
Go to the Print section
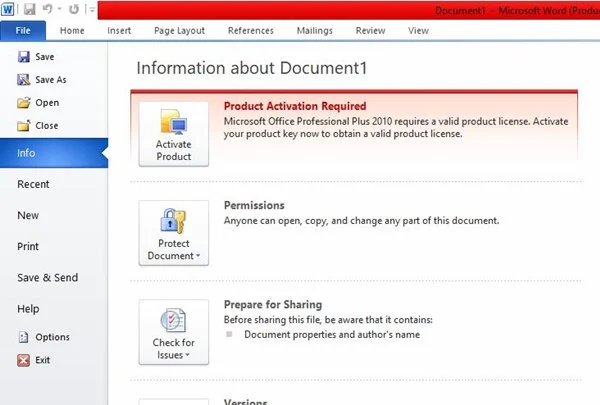tap(28, 246)
